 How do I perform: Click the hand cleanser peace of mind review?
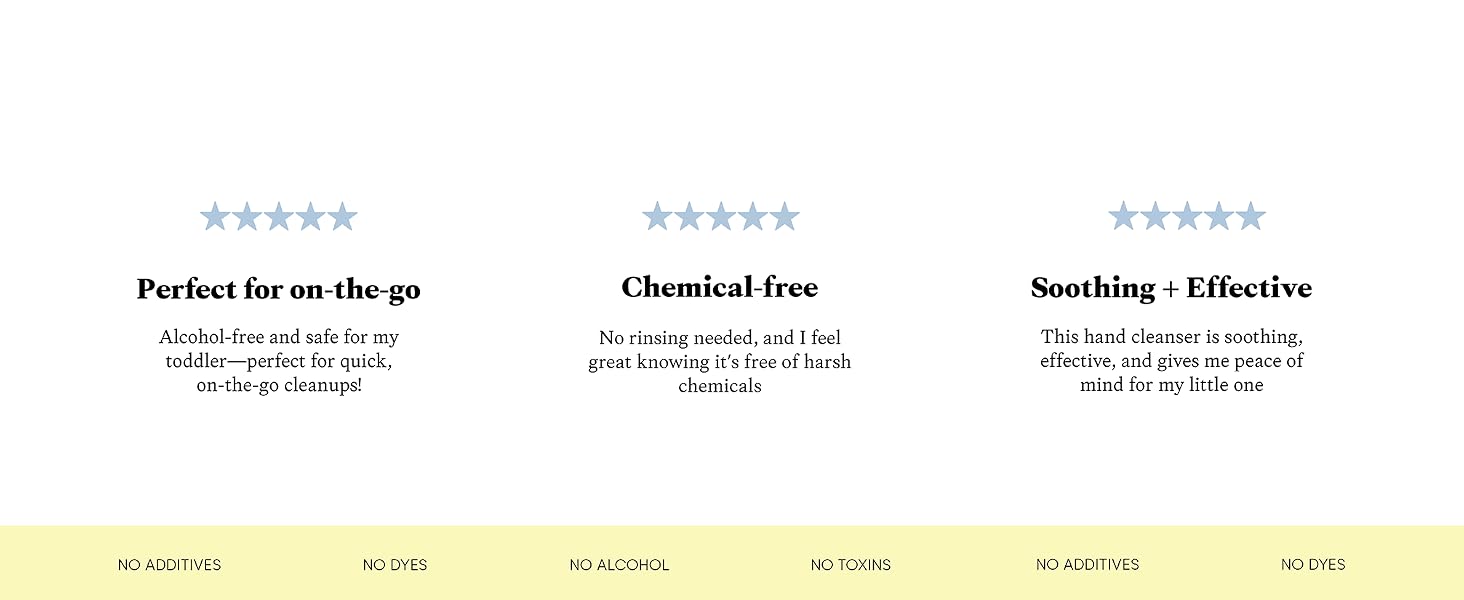[x=1172, y=361]
